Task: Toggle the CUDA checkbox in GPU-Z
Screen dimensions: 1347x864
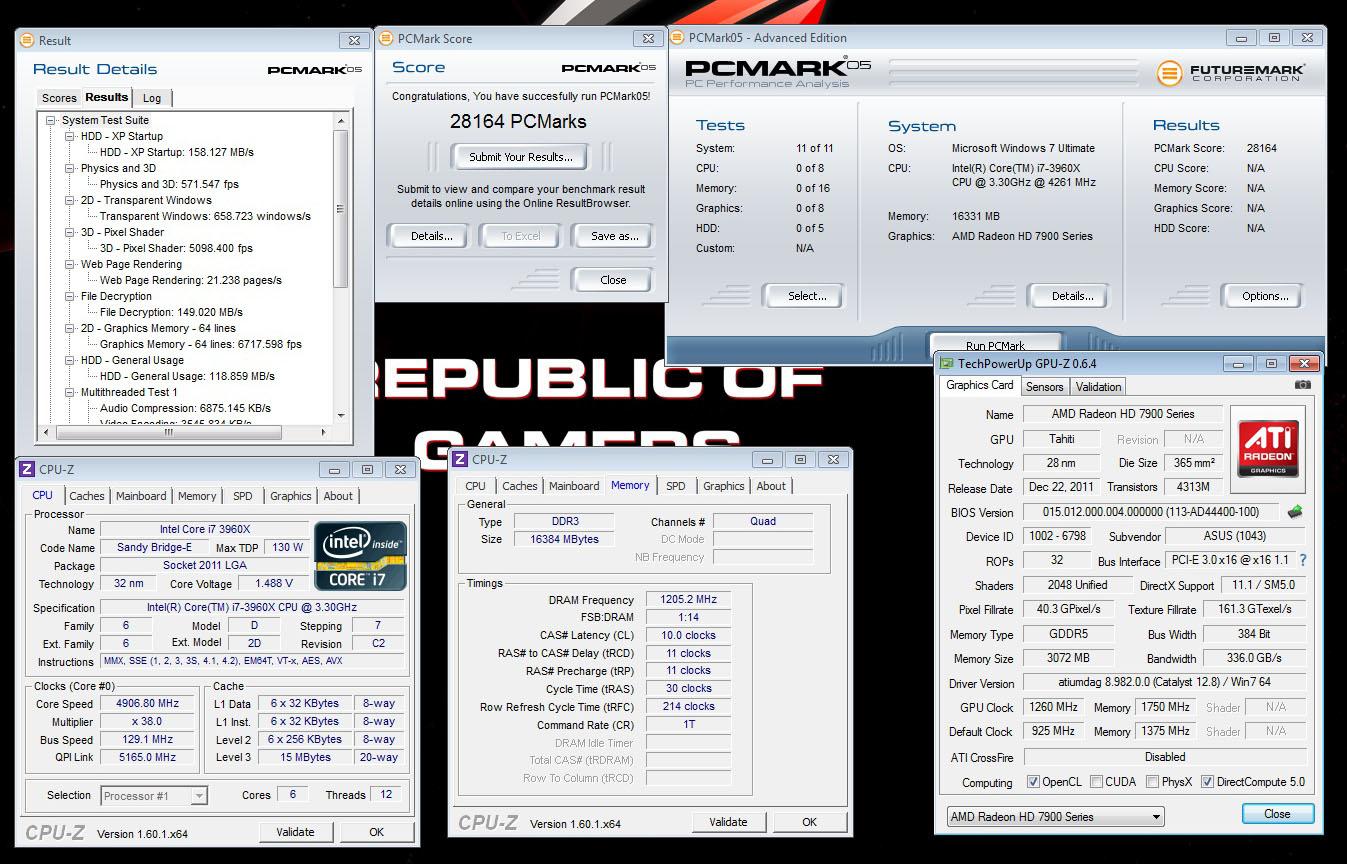Action: pyautogui.click(x=1097, y=782)
